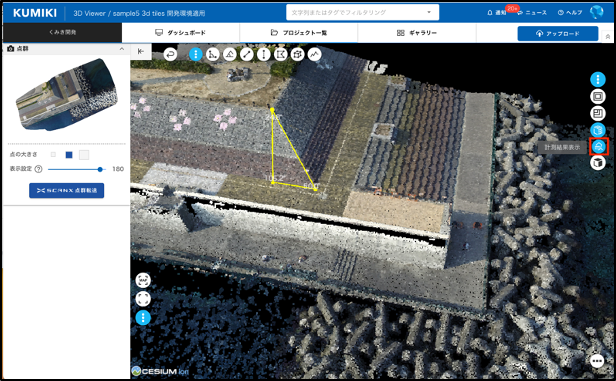Click the undo back arrow icon
Screen dimensions: 616x381
tap(170, 54)
